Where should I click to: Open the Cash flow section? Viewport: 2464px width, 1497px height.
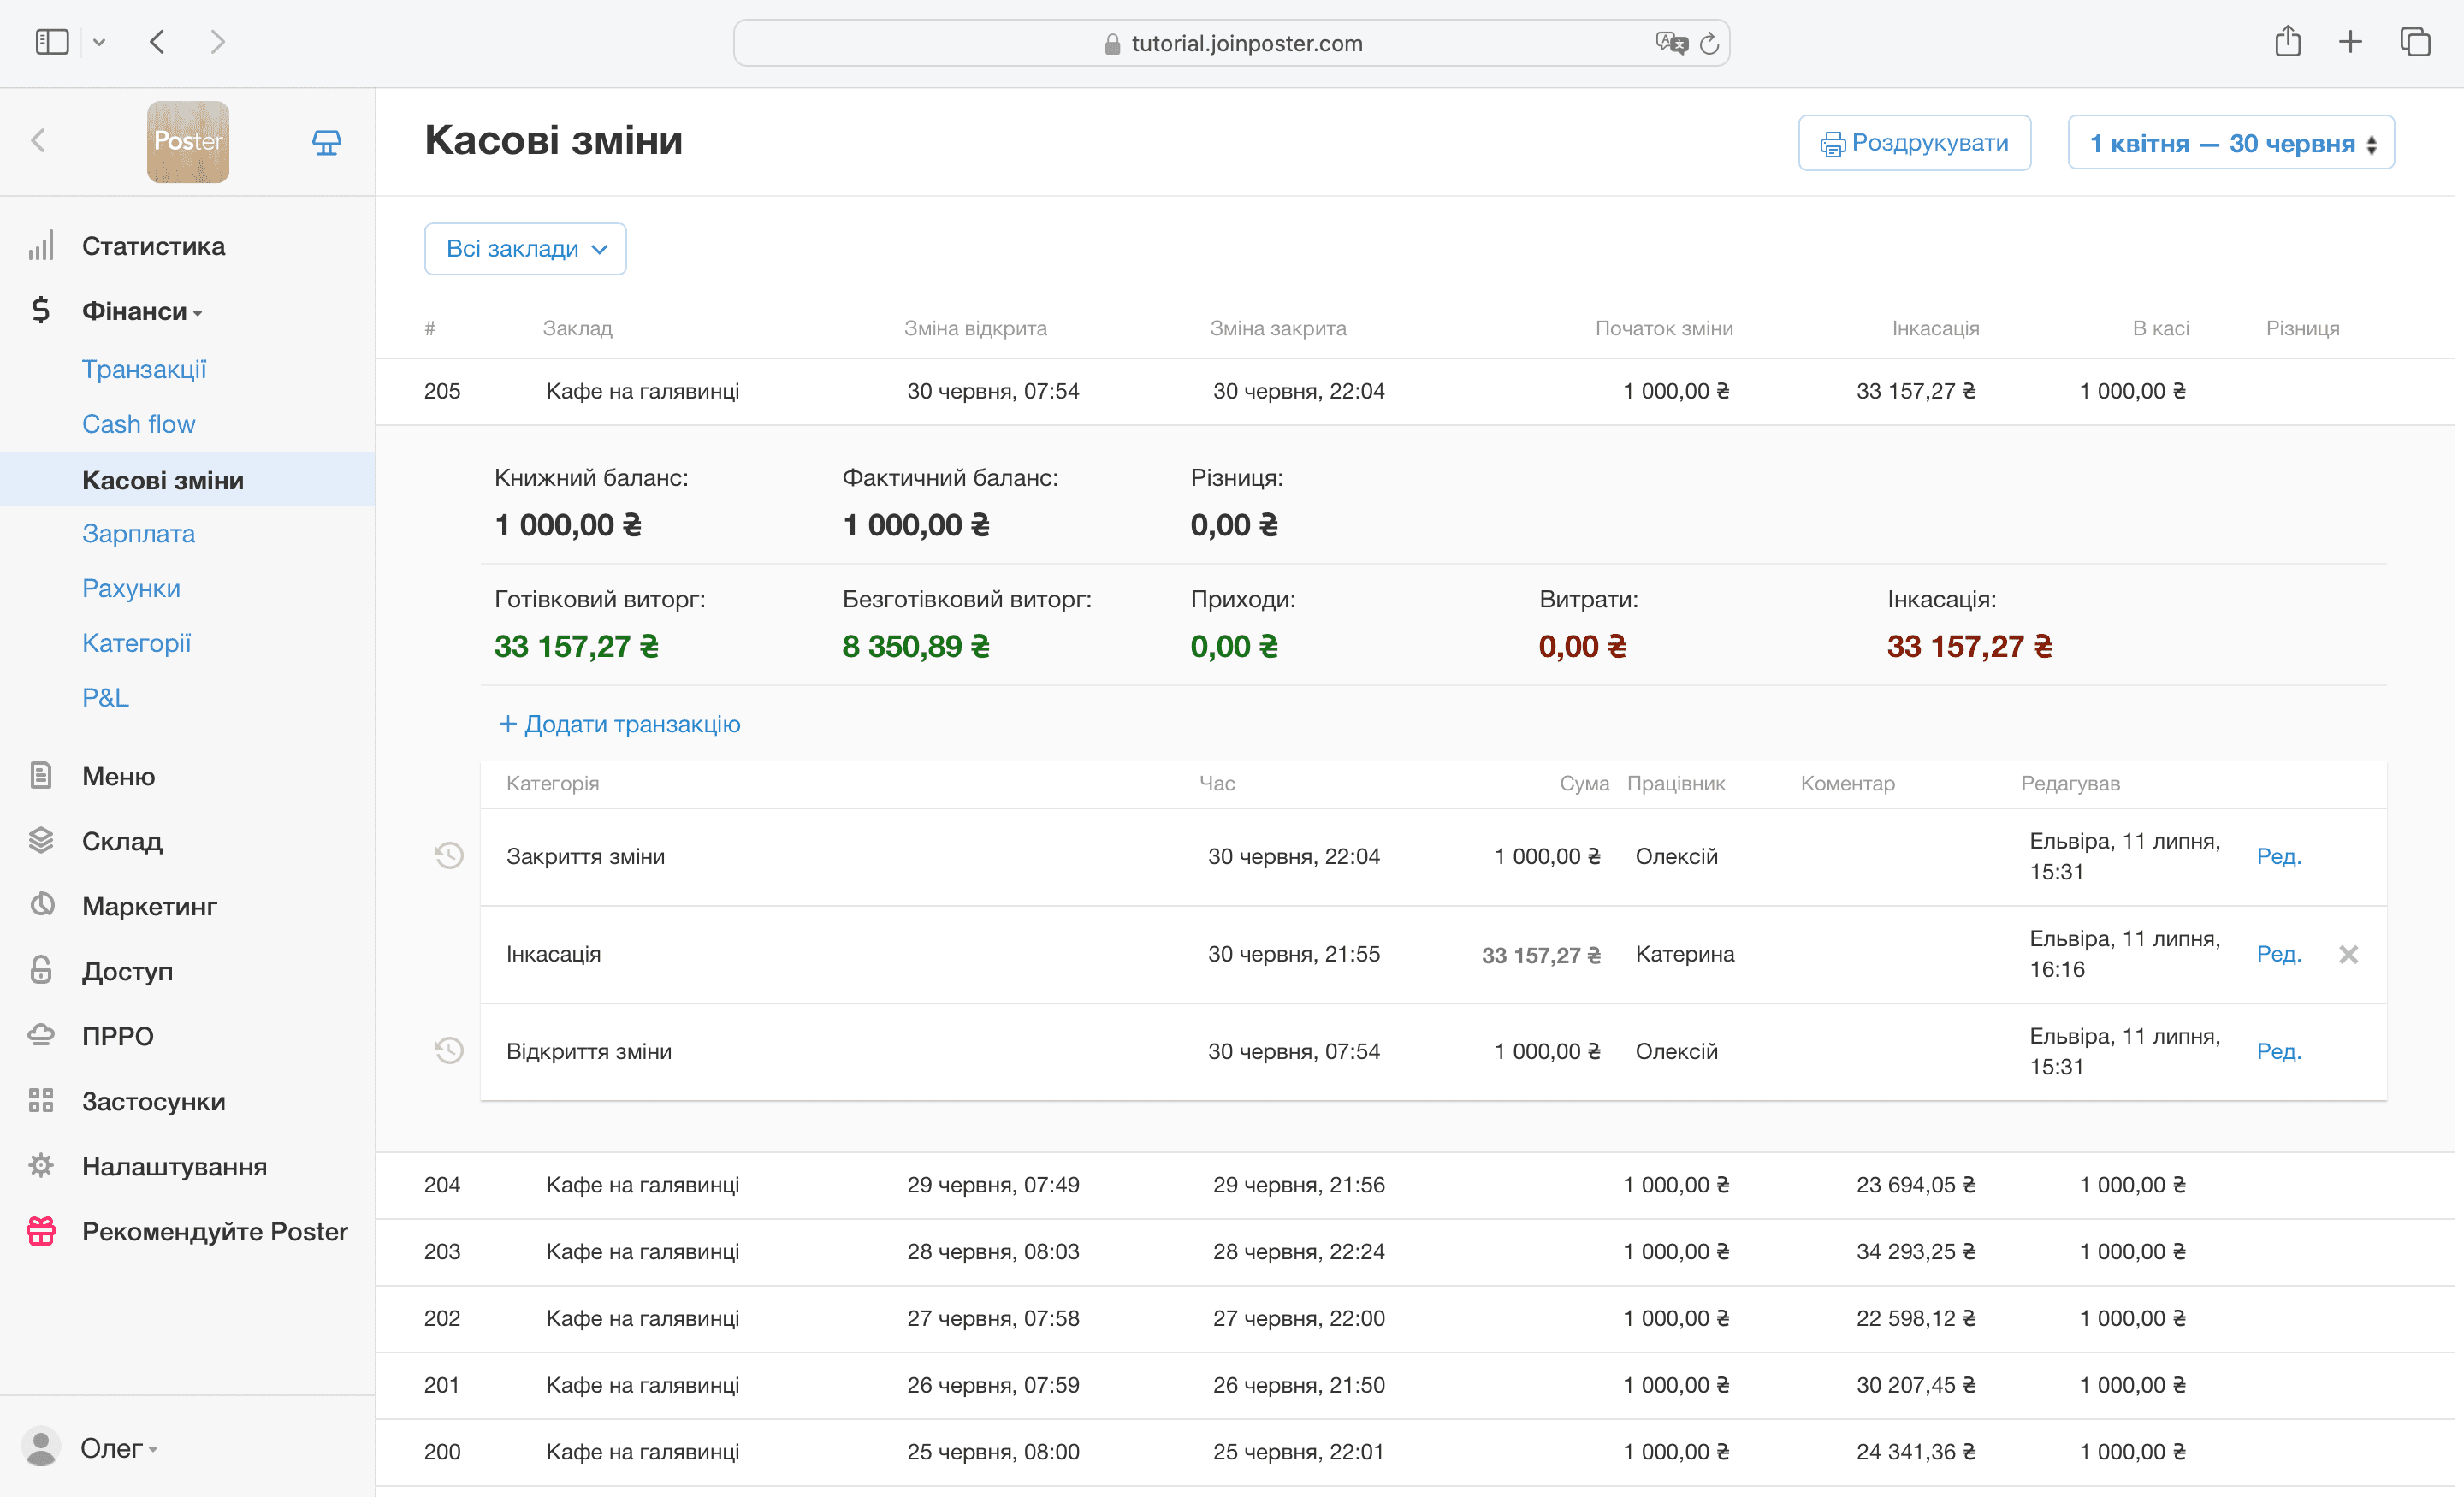pyautogui.click(x=139, y=424)
